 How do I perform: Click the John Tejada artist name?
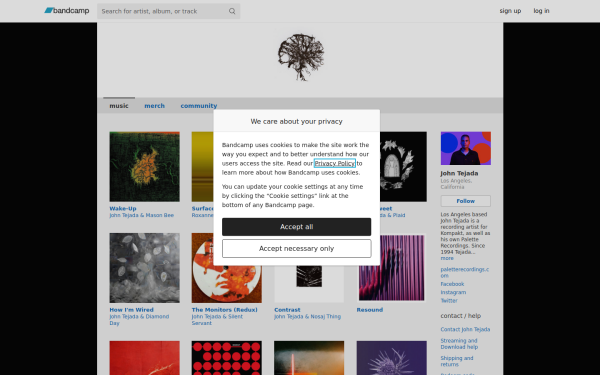point(459,173)
